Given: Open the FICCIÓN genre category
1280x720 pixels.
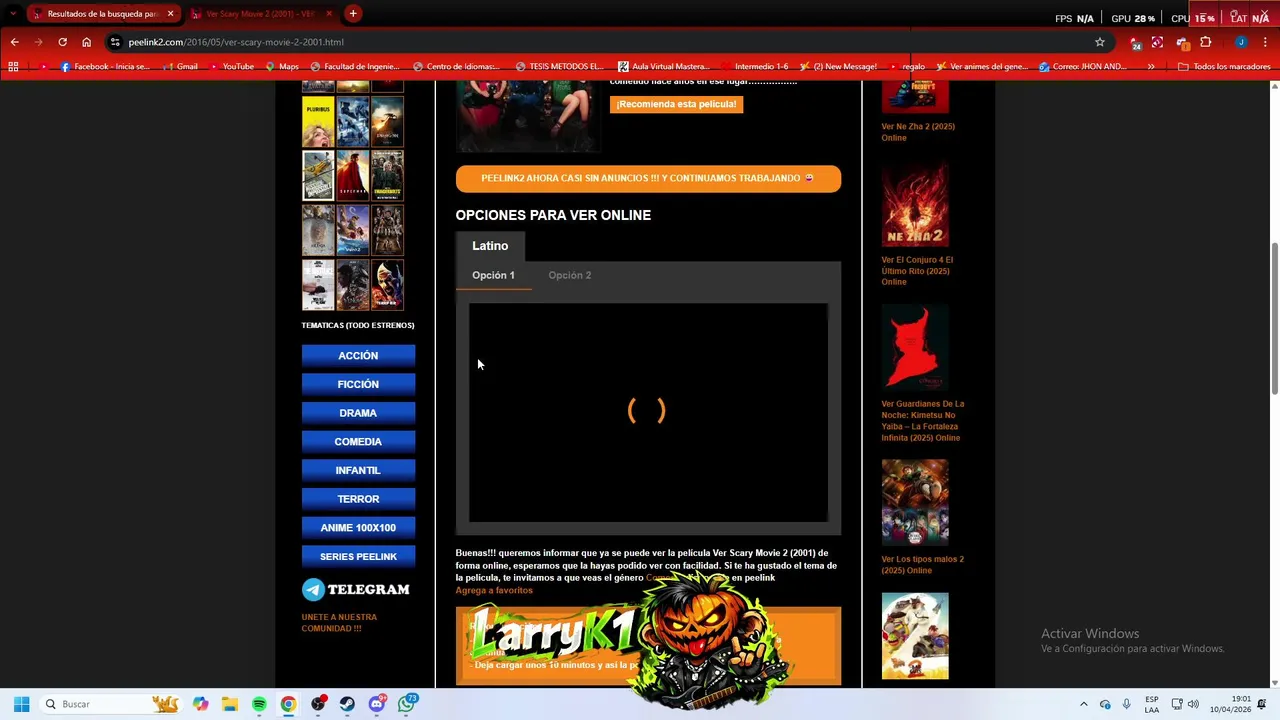Looking at the screenshot, I should [358, 384].
